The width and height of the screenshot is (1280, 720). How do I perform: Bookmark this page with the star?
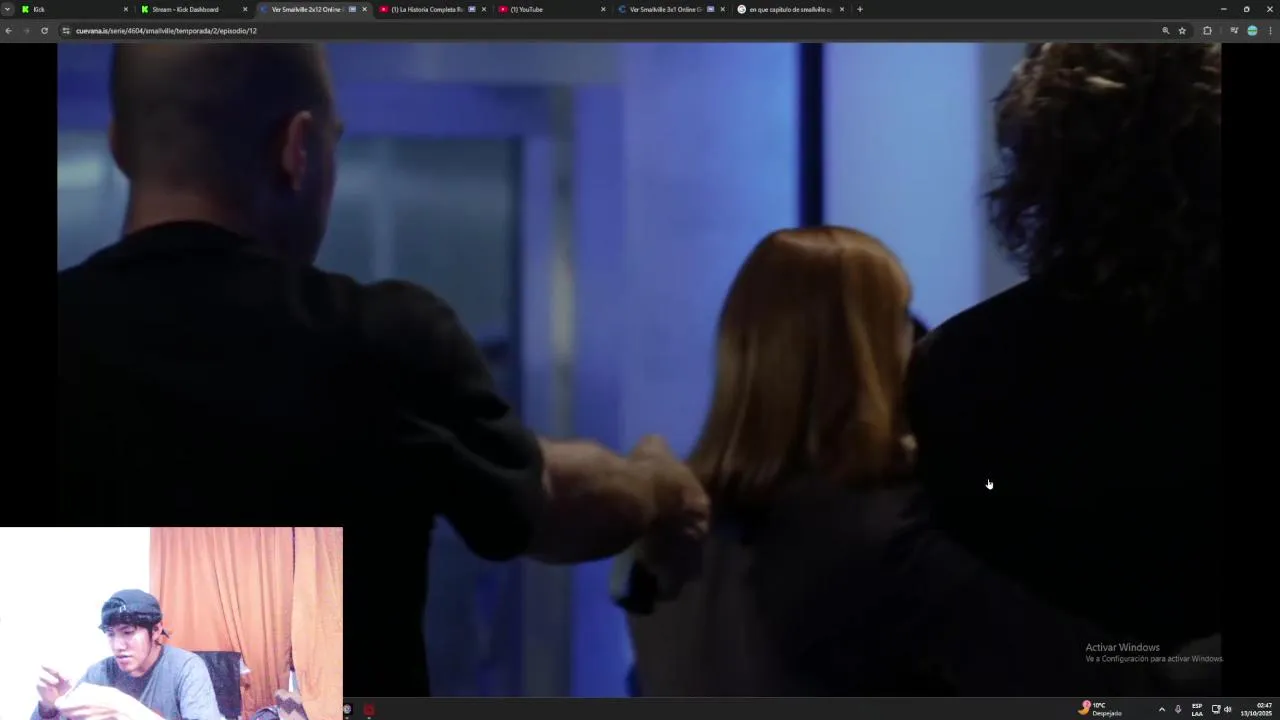click(1182, 31)
